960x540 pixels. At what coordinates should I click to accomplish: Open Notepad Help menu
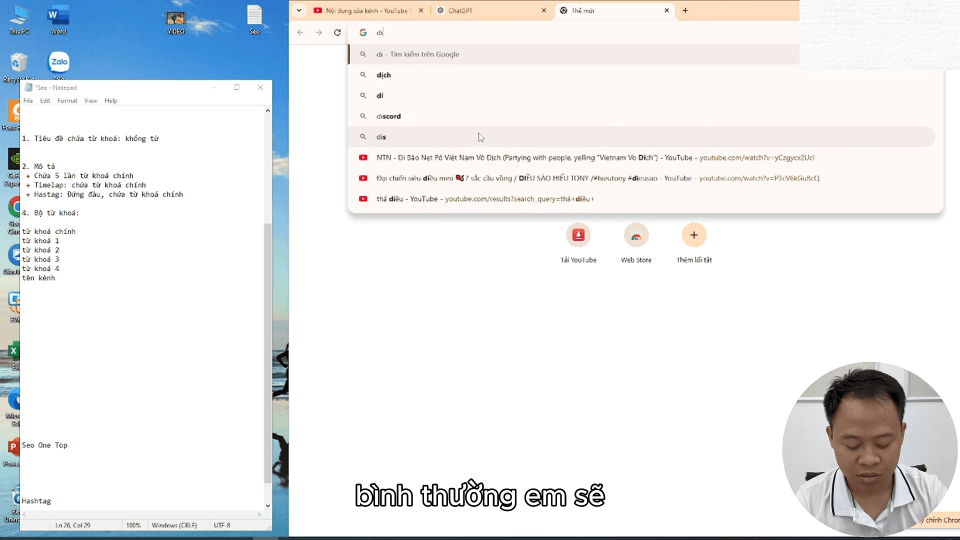pyautogui.click(x=111, y=101)
